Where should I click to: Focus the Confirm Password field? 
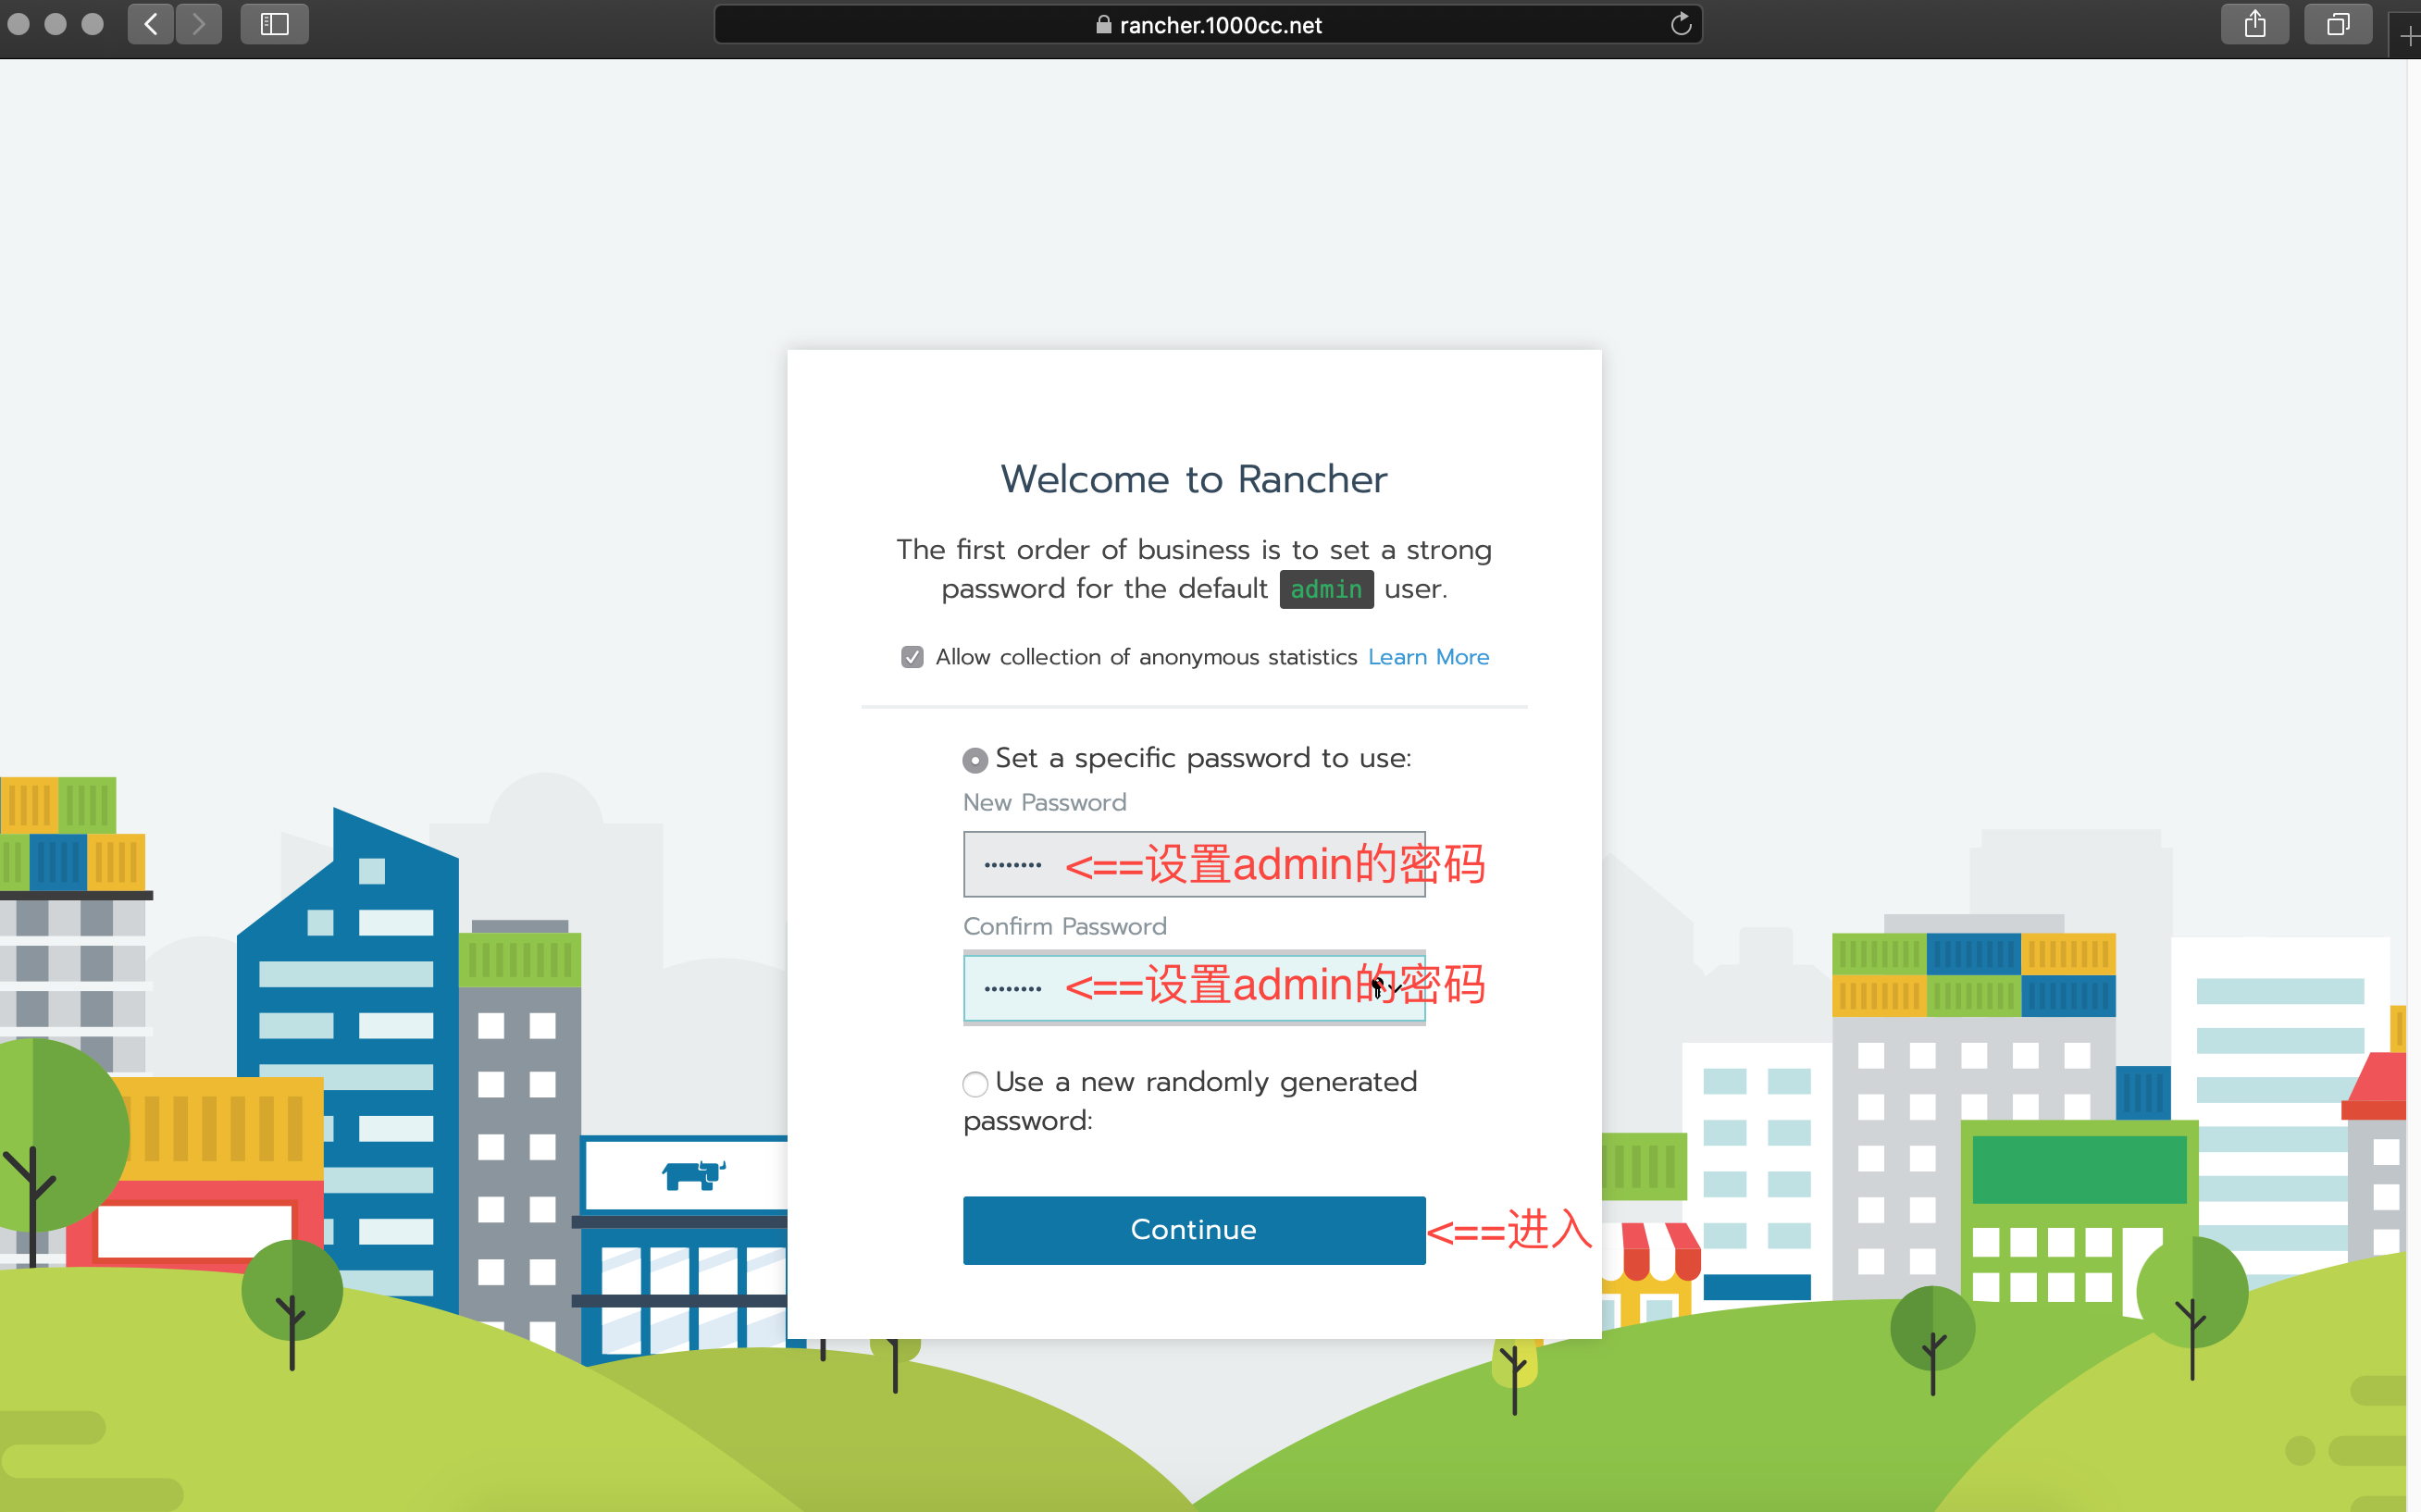coord(1194,988)
